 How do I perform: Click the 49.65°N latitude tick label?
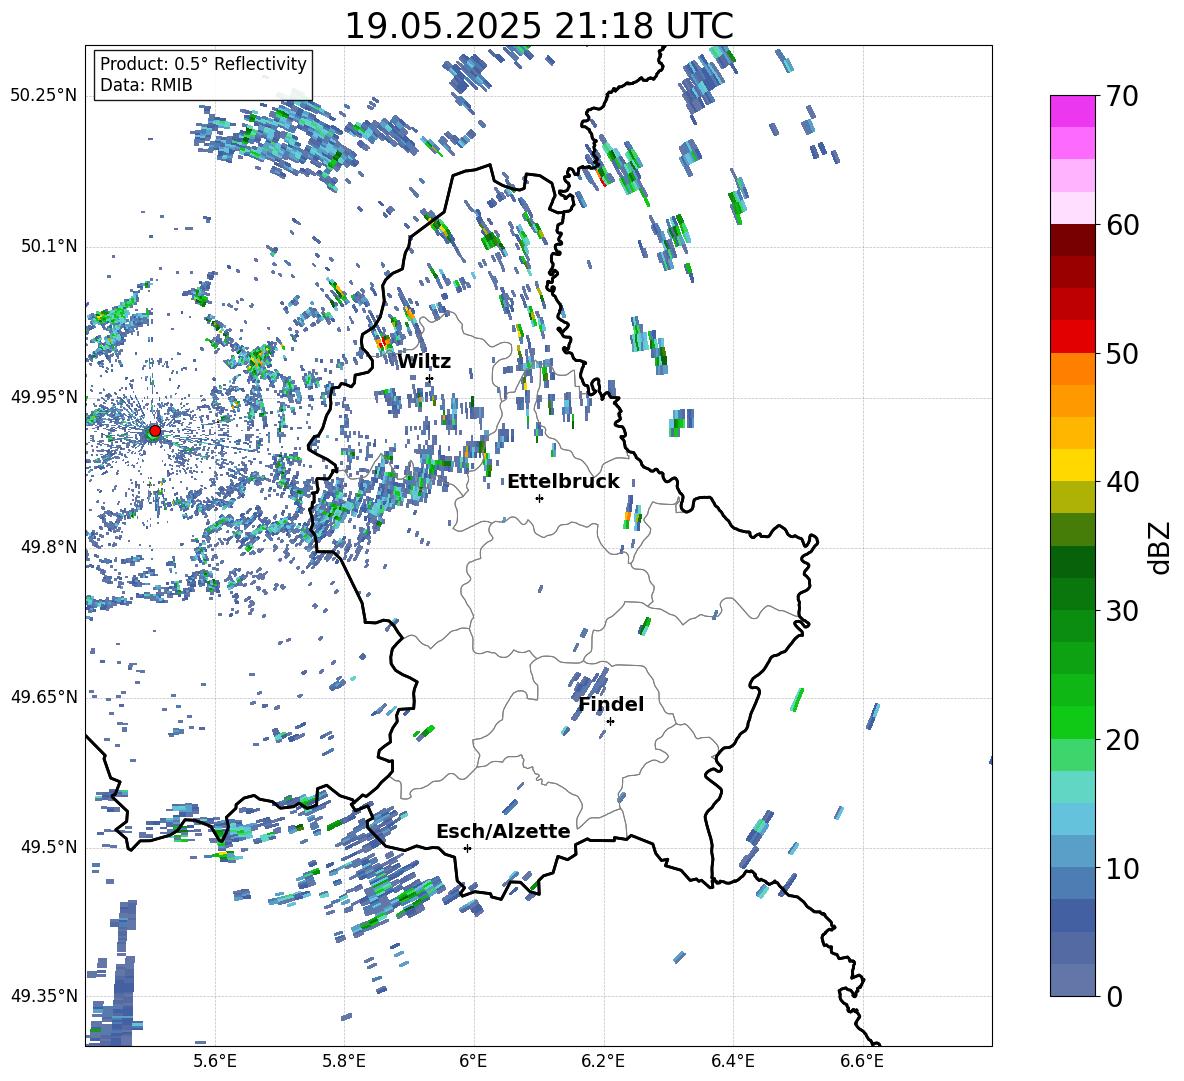coord(44,697)
